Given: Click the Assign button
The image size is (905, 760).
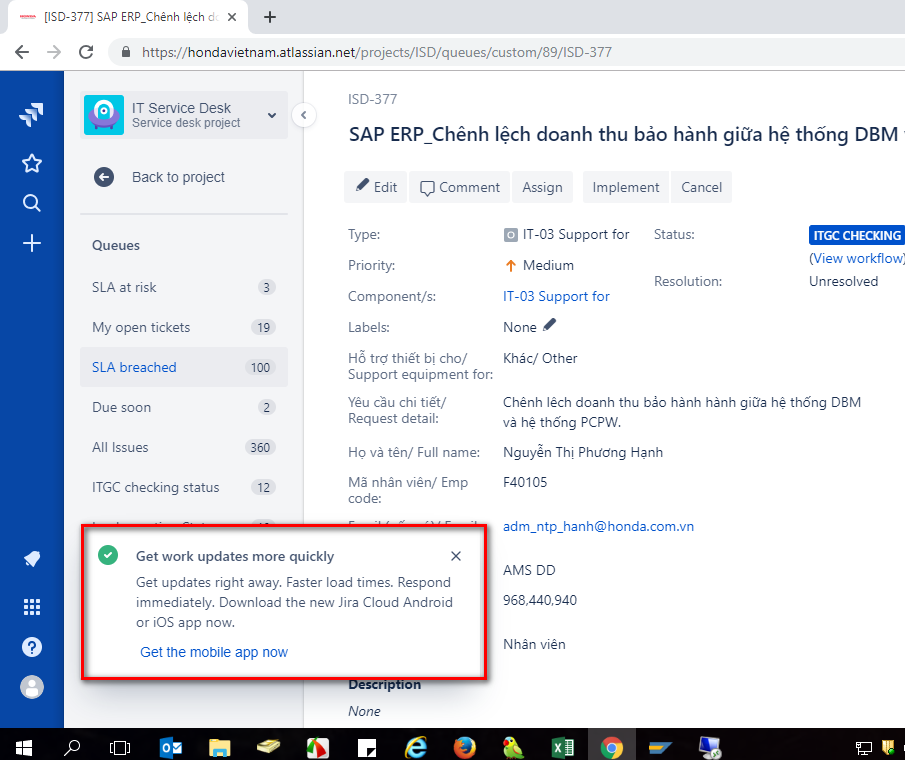Looking at the screenshot, I should 542,187.
